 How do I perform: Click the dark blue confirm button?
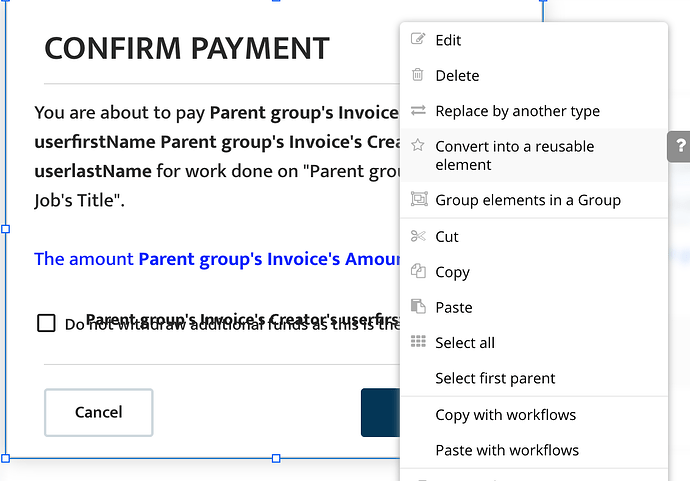[381, 412]
